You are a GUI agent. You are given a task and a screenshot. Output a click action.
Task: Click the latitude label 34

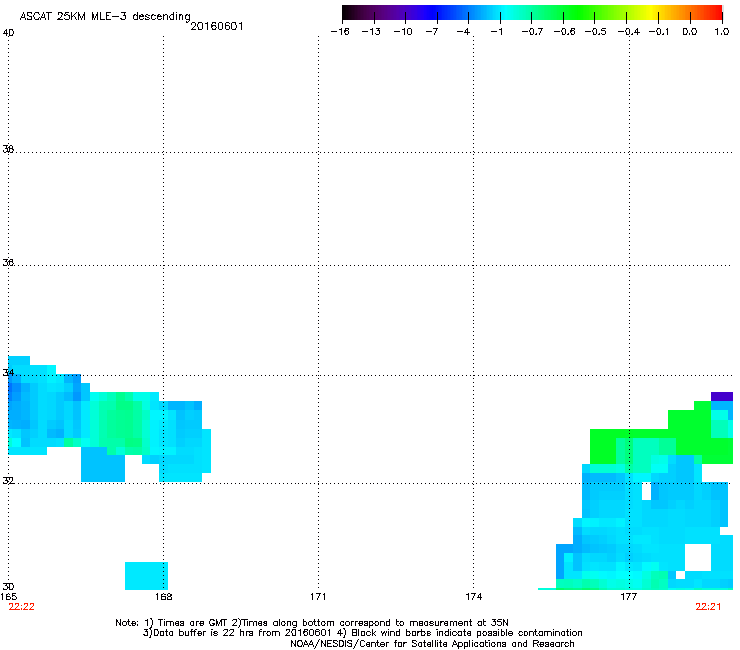[8, 373]
